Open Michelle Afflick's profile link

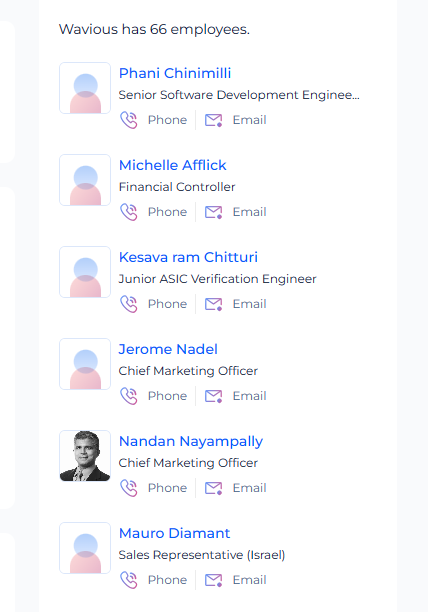click(172, 165)
